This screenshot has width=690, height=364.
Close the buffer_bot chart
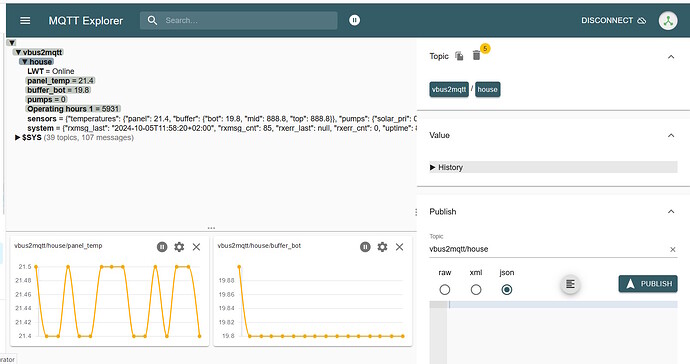click(399, 247)
